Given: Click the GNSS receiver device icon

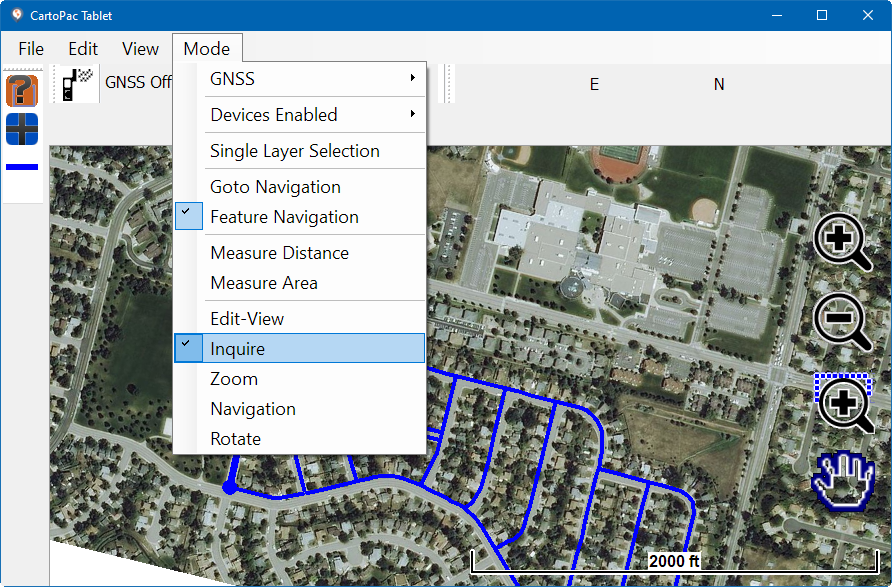Looking at the screenshot, I should (76, 83).
